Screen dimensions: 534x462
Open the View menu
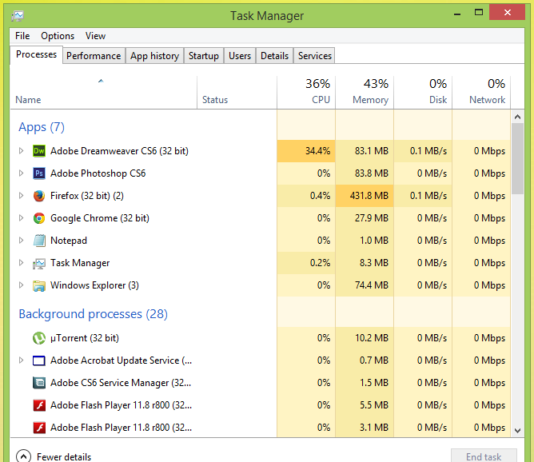(x=95, y=36)
